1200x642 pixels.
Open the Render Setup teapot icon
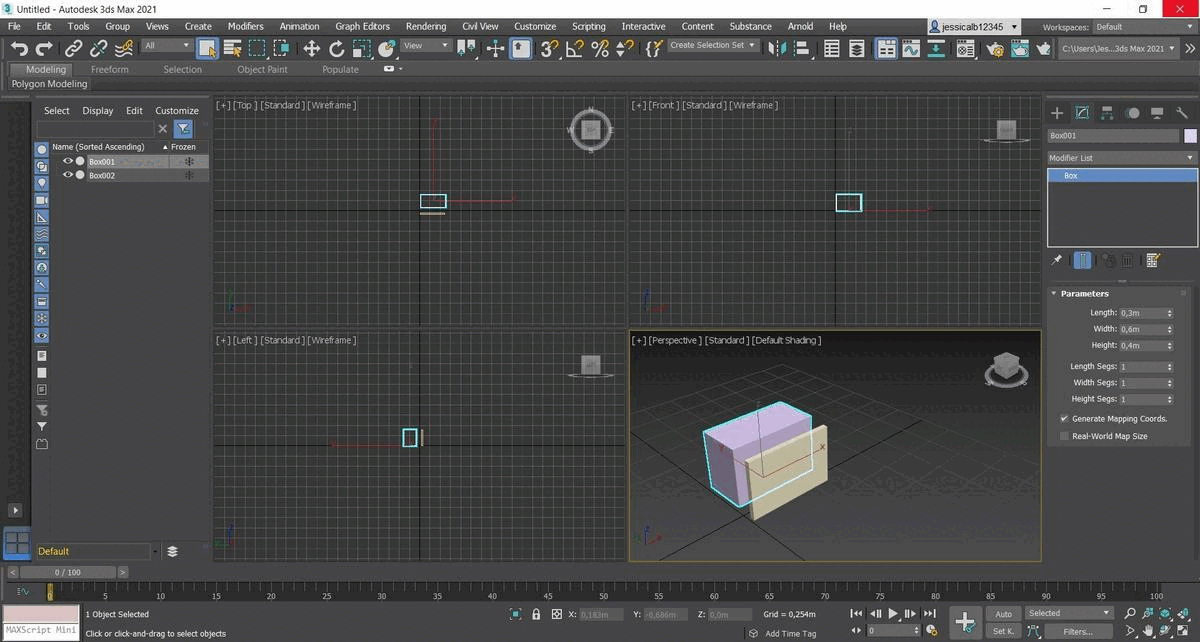pyautogui.click(x=995, y=47)
